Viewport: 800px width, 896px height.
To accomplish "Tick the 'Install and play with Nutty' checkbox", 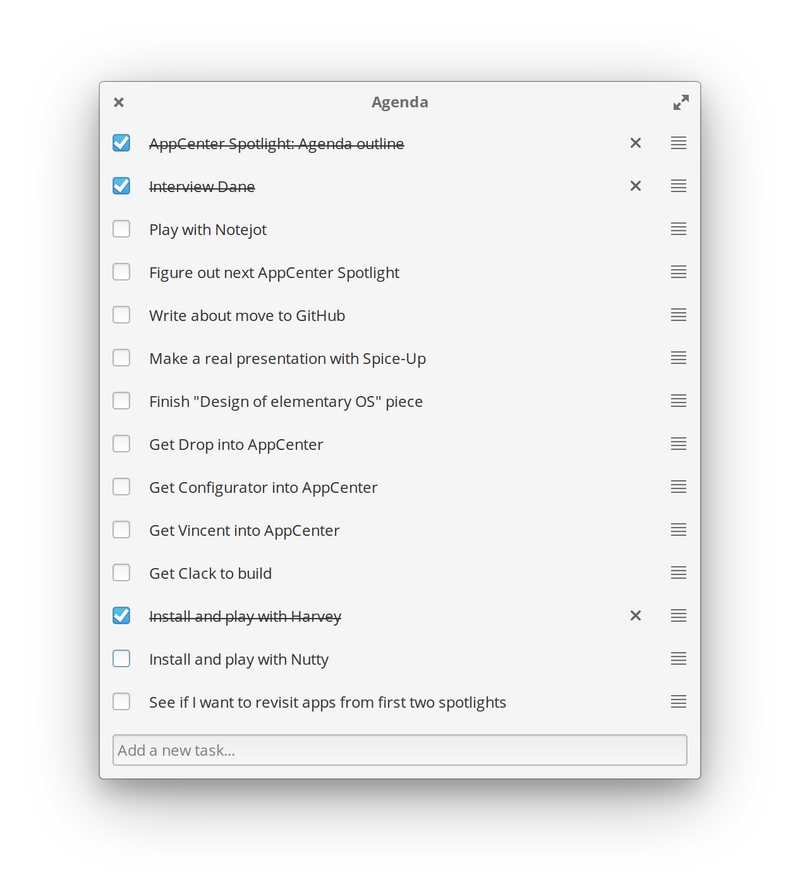I will click(121, 658).
